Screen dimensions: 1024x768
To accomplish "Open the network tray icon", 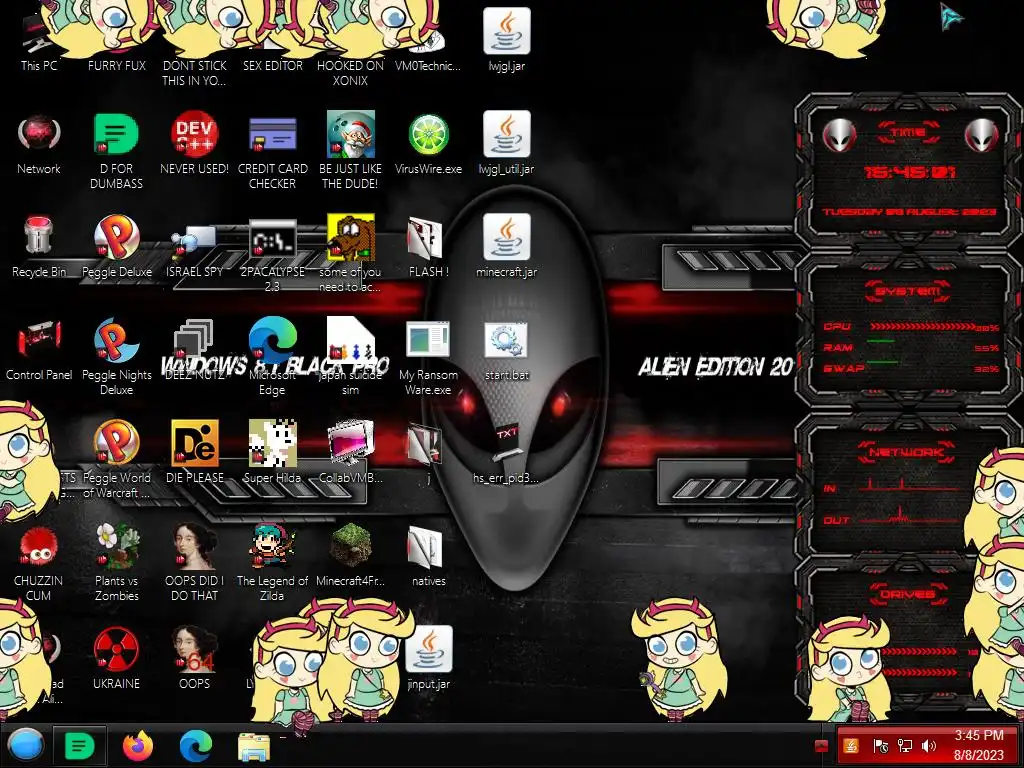I will click(x=904, y=746).
